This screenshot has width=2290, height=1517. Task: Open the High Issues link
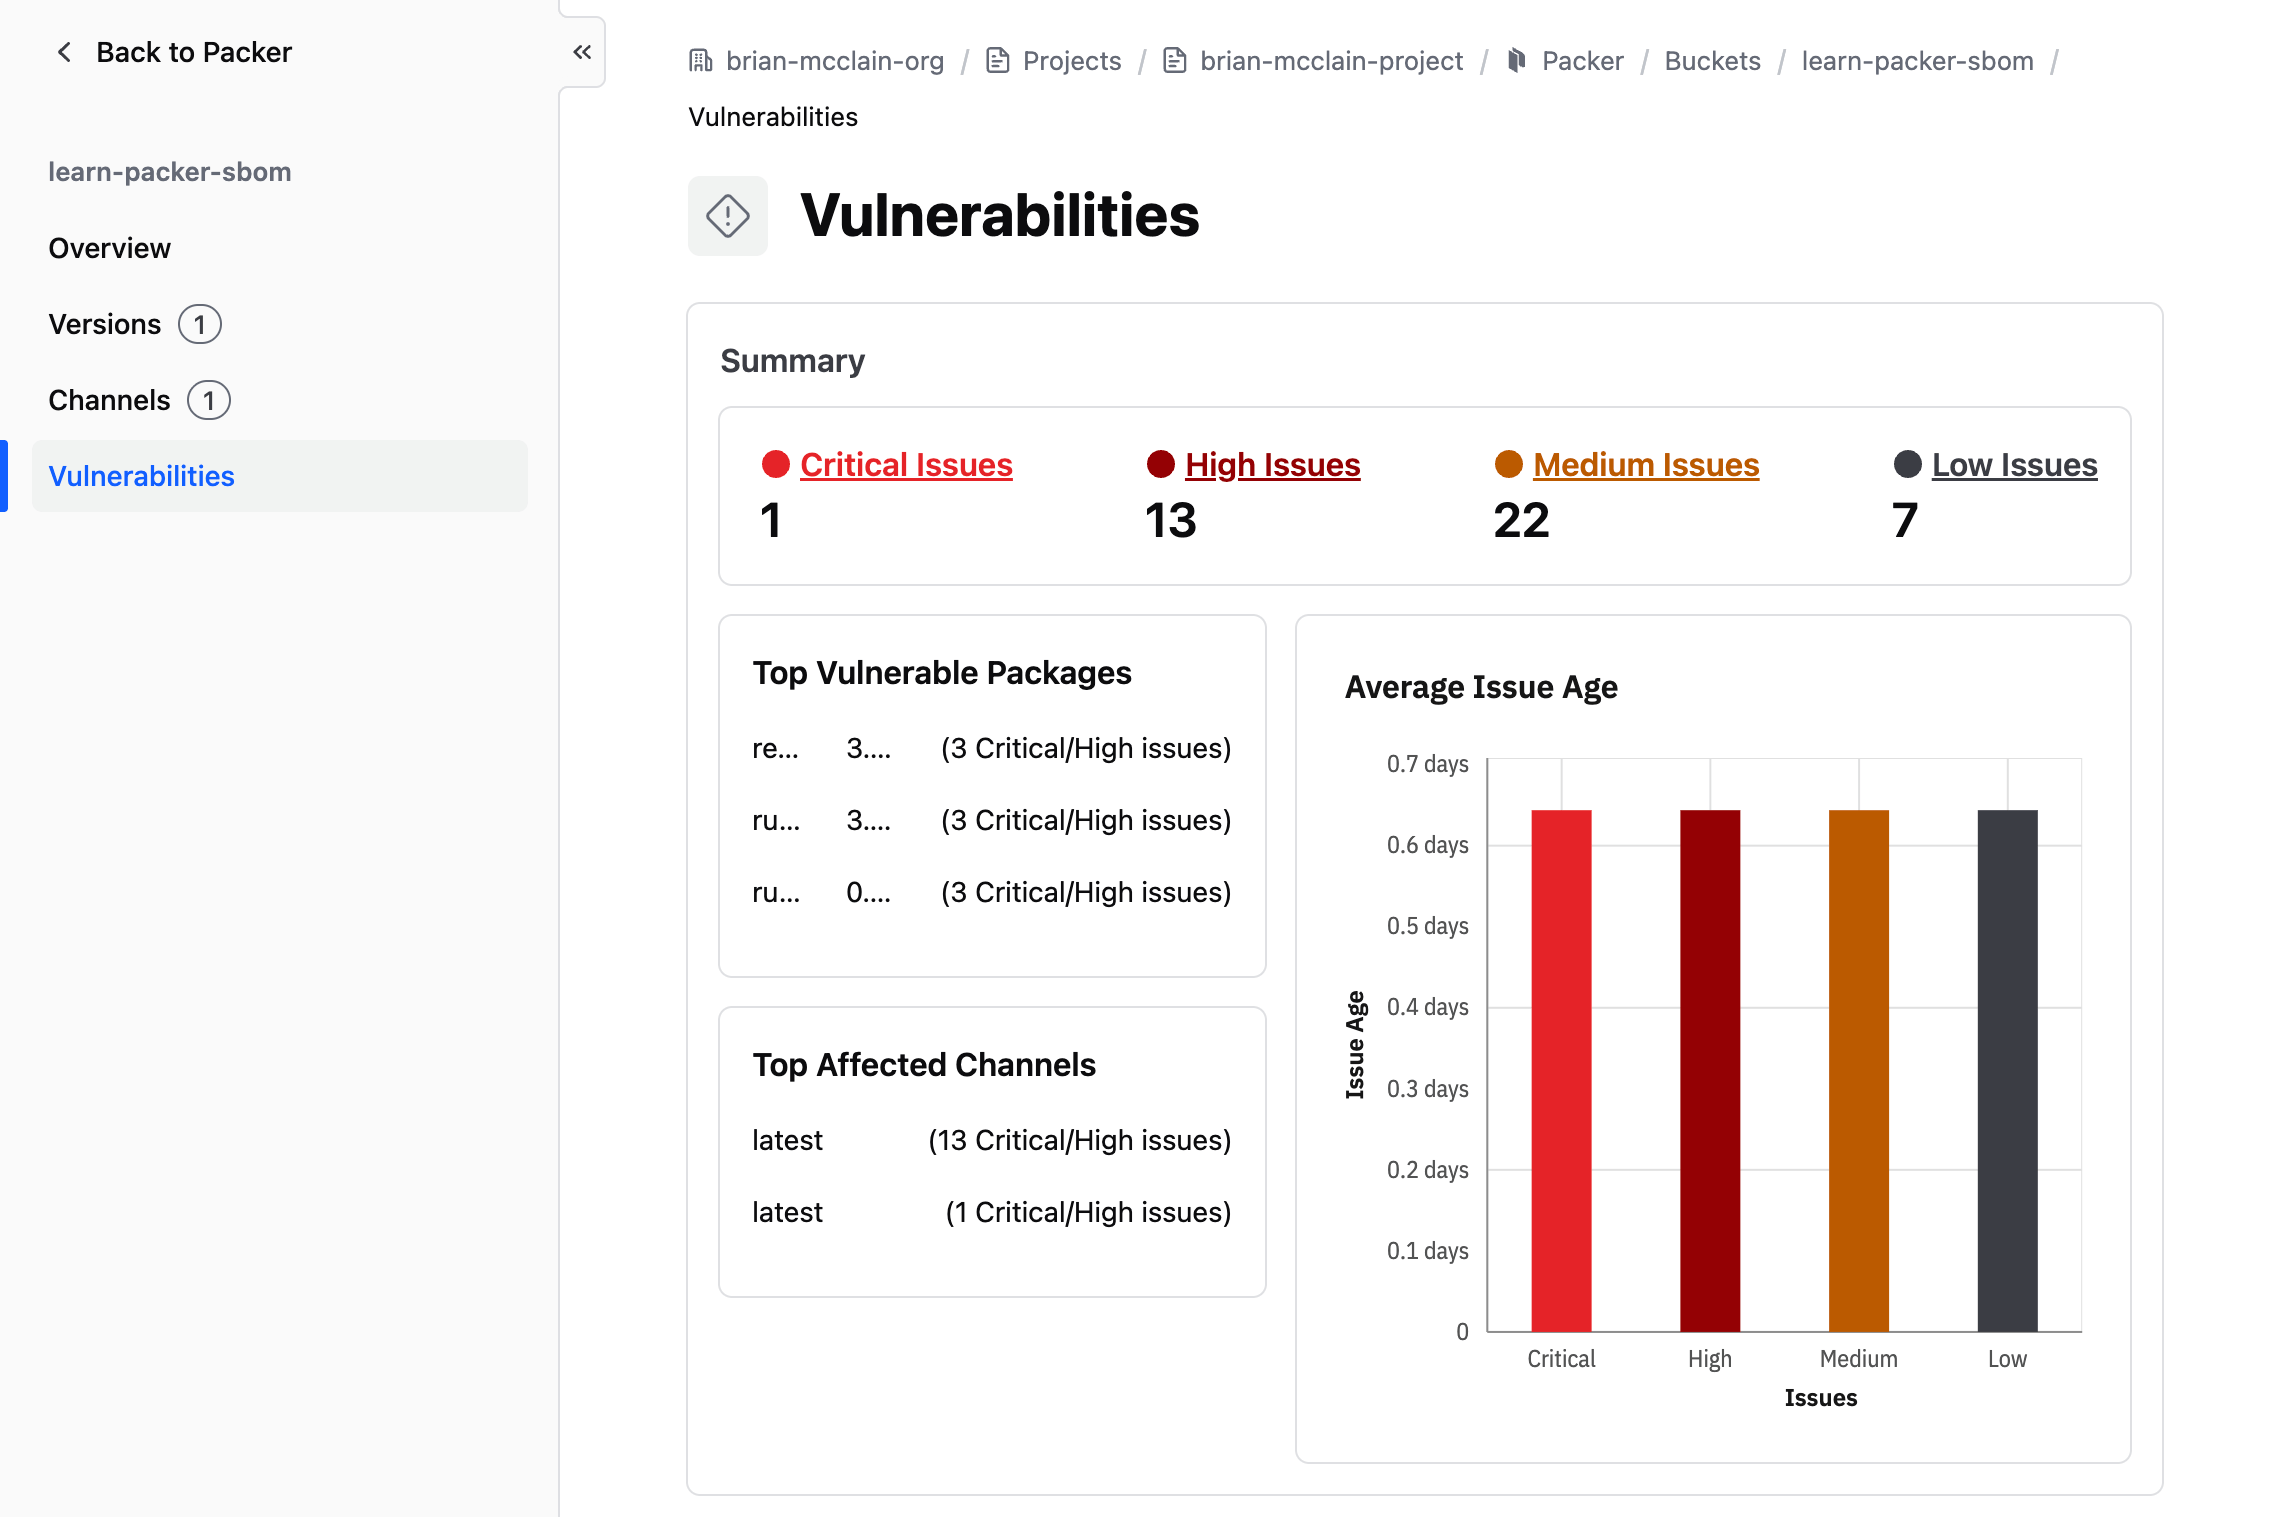pos(1272,464)
